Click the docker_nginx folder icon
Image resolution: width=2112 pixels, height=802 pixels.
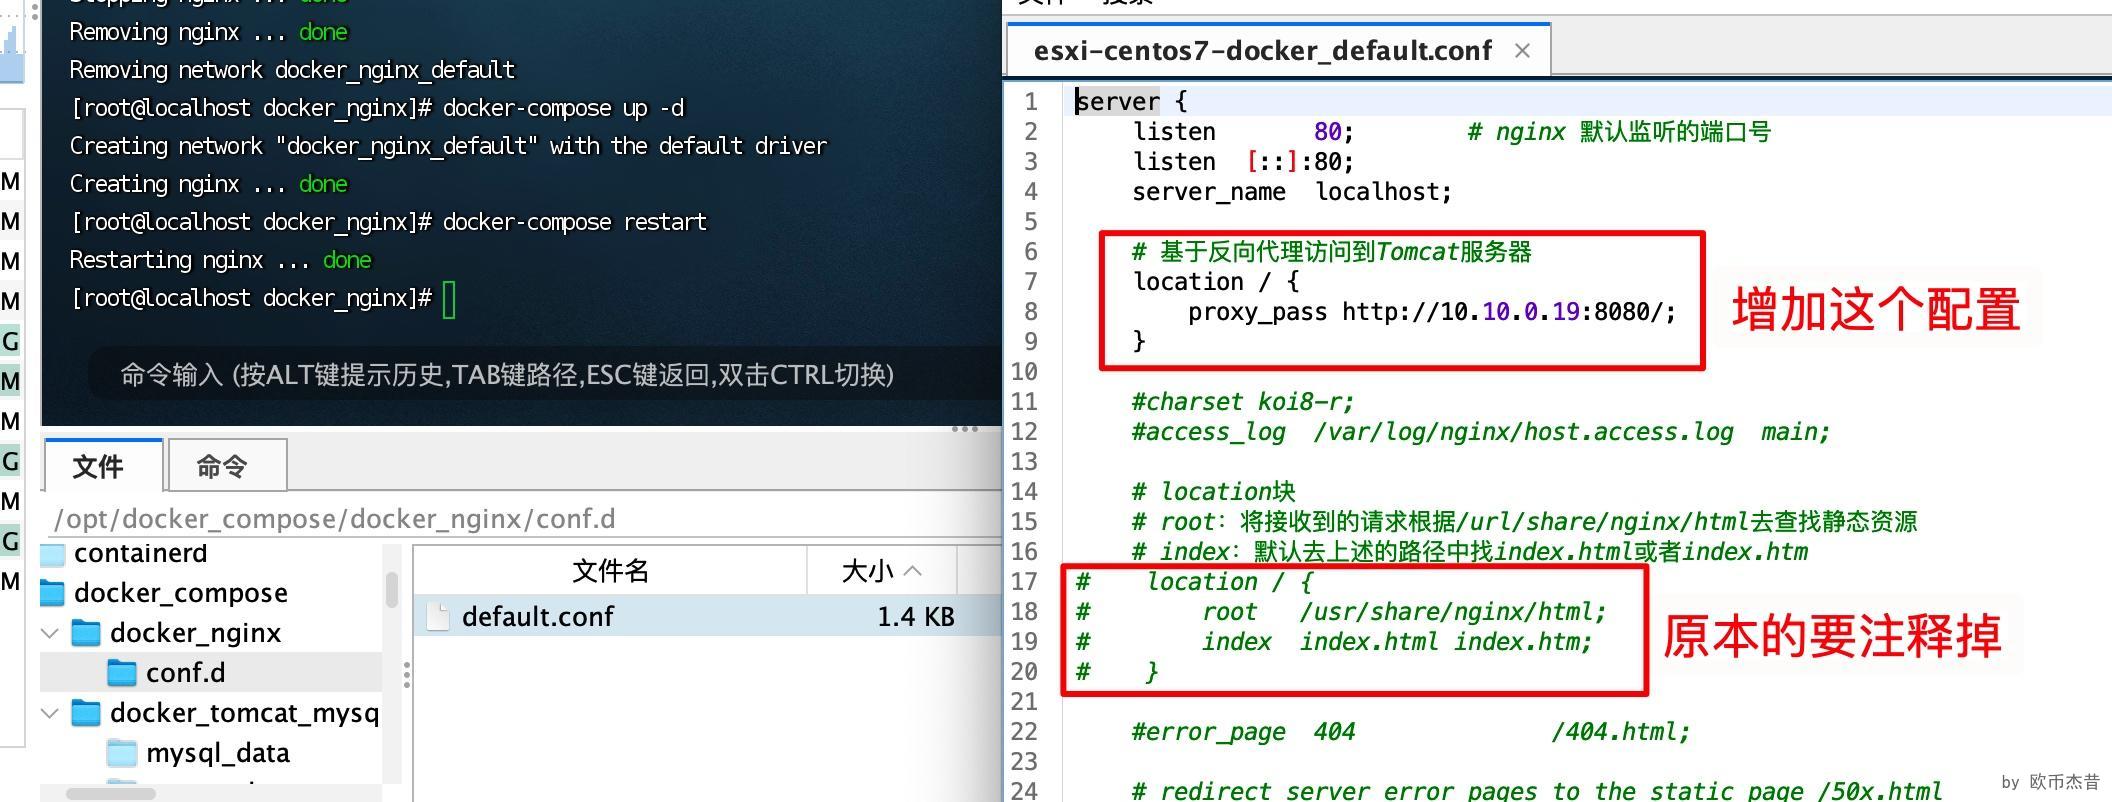(87, 633)
